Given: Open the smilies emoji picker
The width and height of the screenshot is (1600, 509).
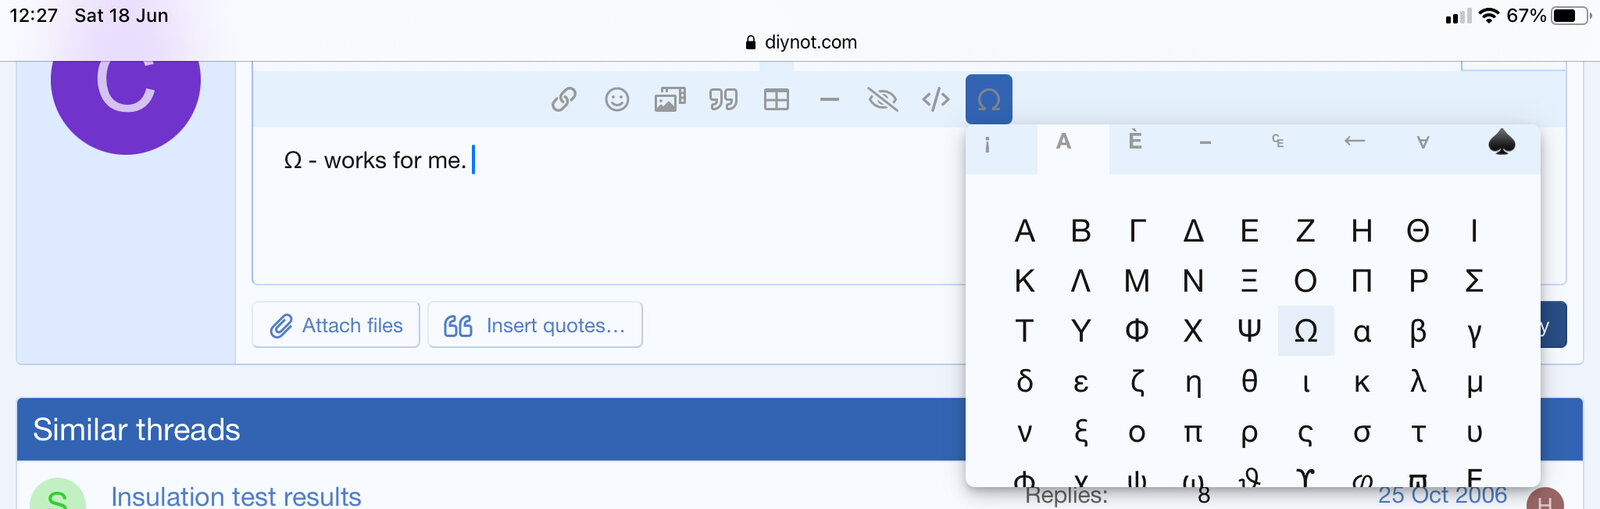Looking at the screenshot, I should pyautogui.click(x=617, y=99).
